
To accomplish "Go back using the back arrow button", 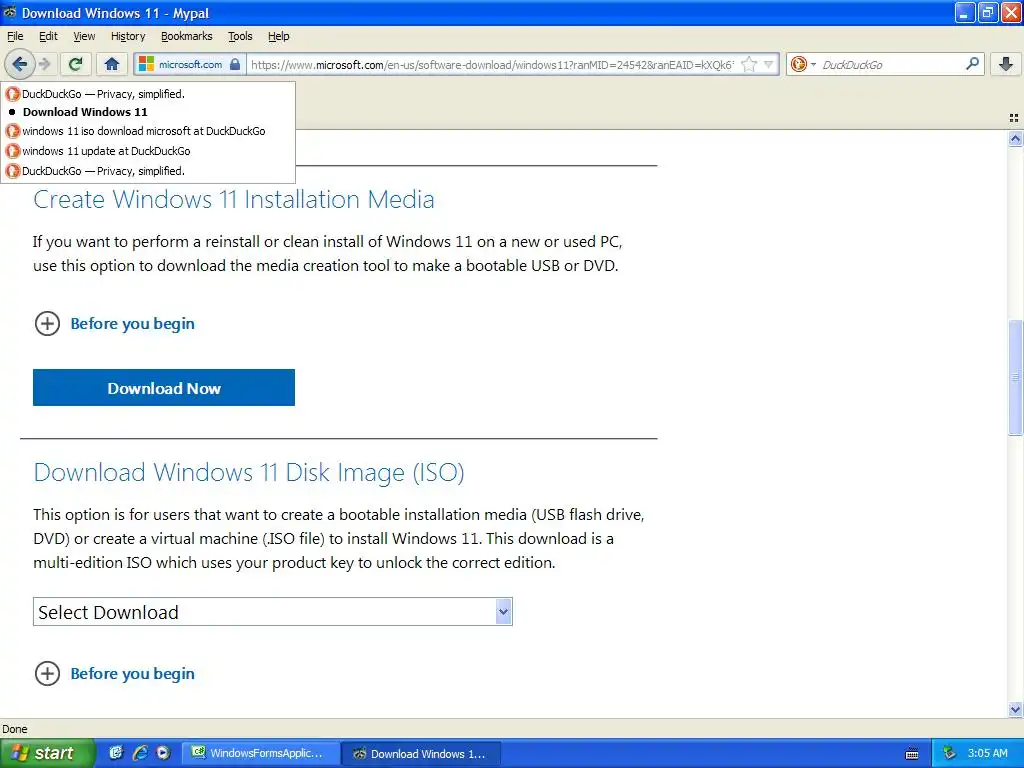I will click(x=20, y=64).
